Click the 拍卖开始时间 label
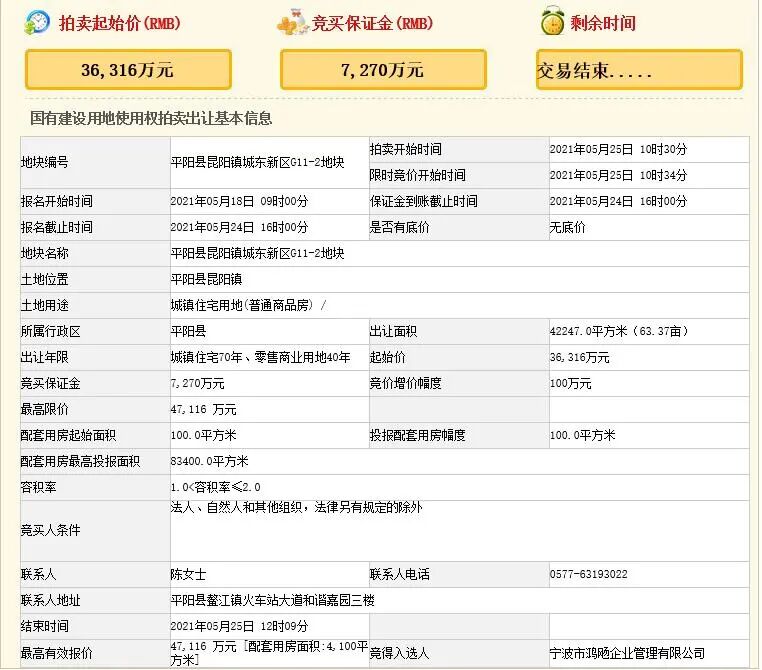 (406, 149)
